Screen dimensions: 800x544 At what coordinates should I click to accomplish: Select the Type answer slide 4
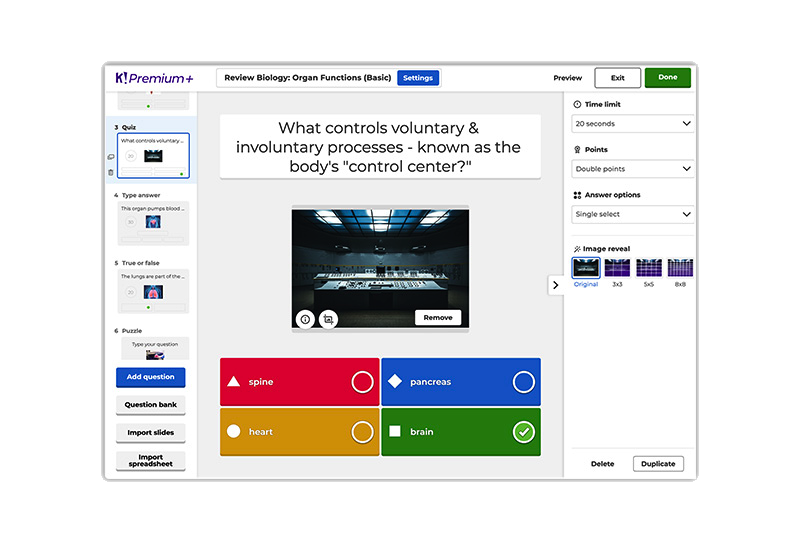[154, 223]
